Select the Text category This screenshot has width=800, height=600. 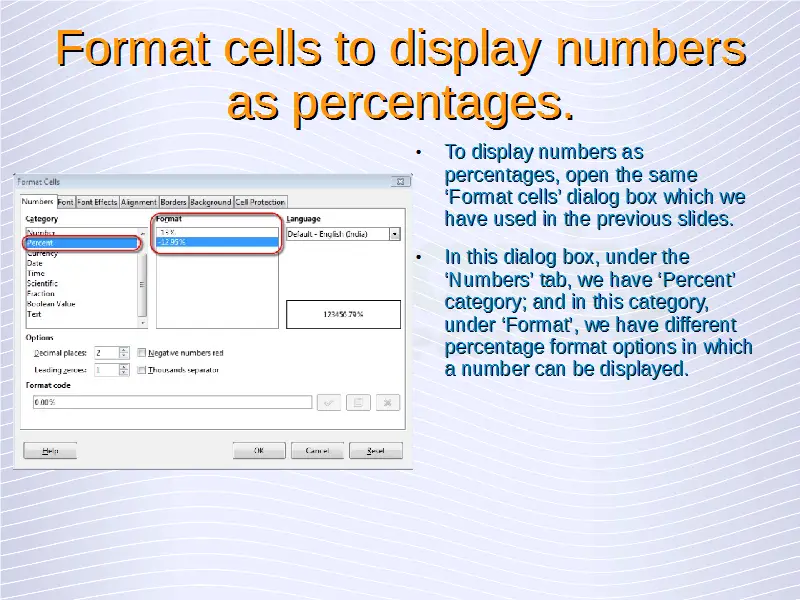point(82,314)
